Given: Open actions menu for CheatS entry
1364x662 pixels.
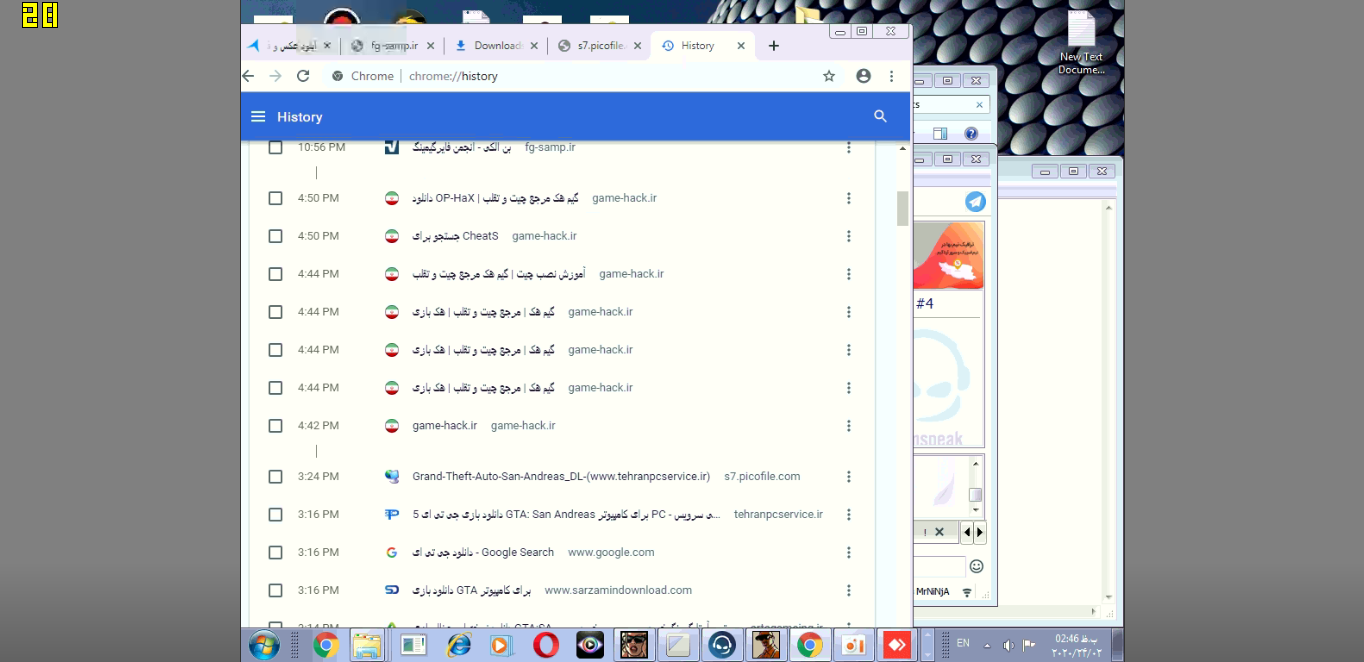Looking at the screenshot, I should [x=849, y=236].
